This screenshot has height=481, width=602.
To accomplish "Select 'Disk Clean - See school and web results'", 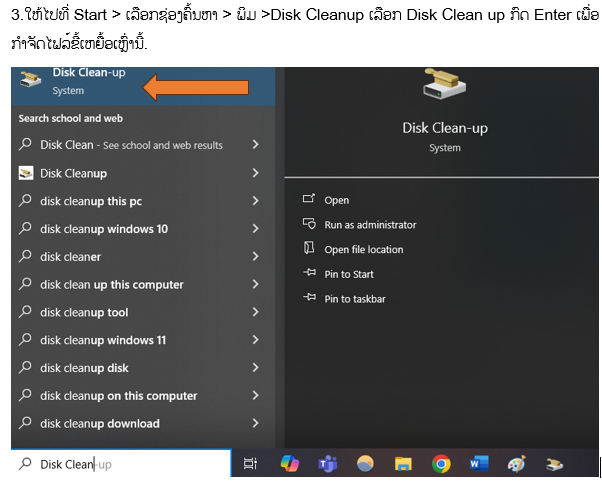I will coord(130,145).
